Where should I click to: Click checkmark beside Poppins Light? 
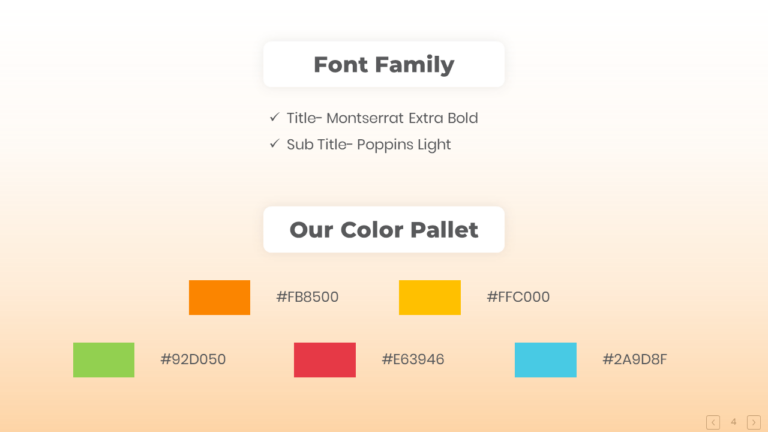274,144
